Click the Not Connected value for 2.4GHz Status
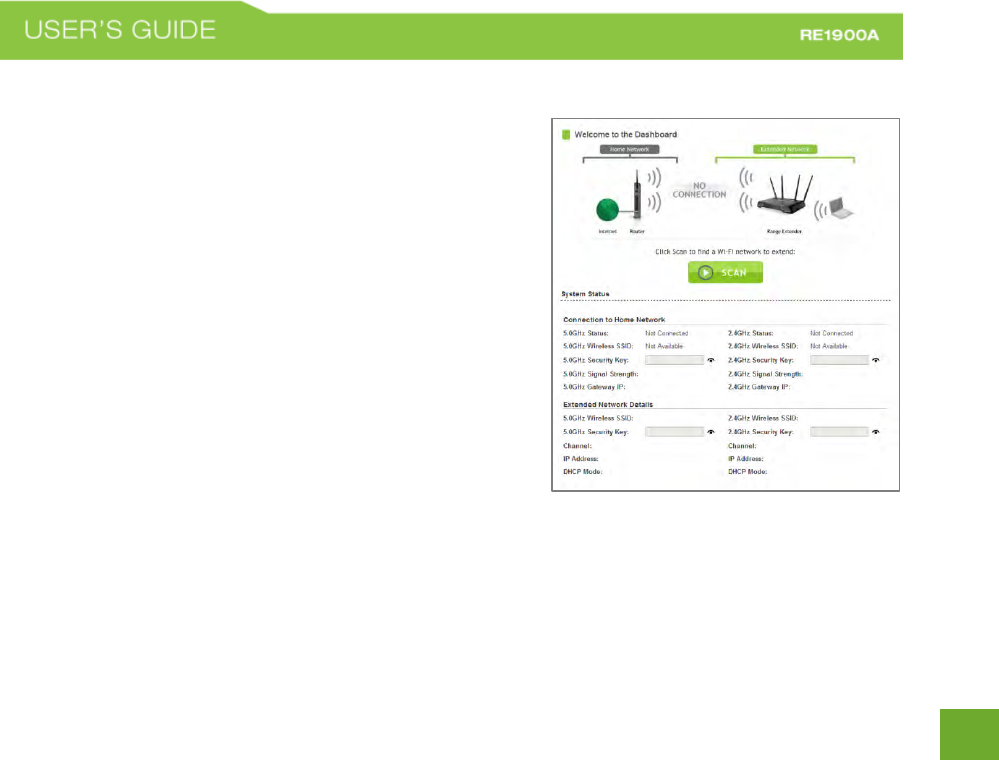999x760 pixels. coord(831,333)
